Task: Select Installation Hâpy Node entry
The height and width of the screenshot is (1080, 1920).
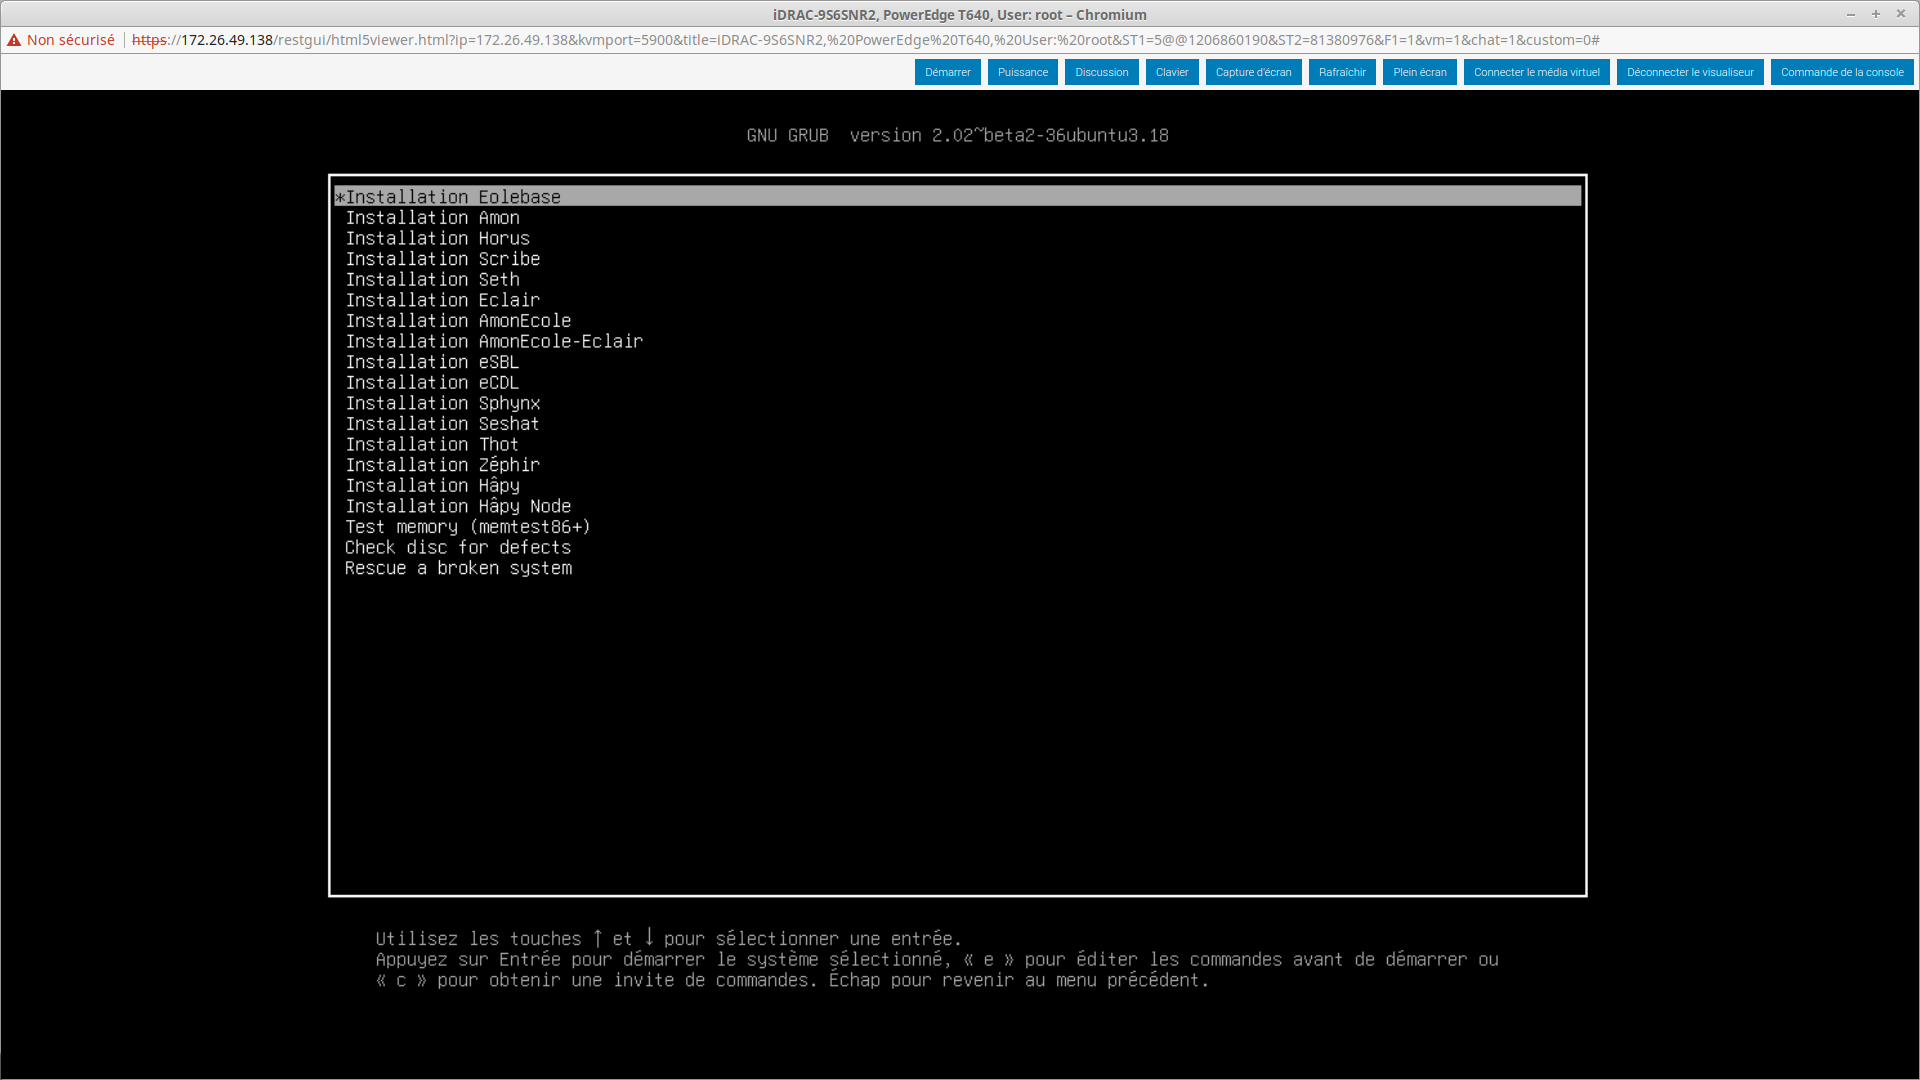Action: 458,506
